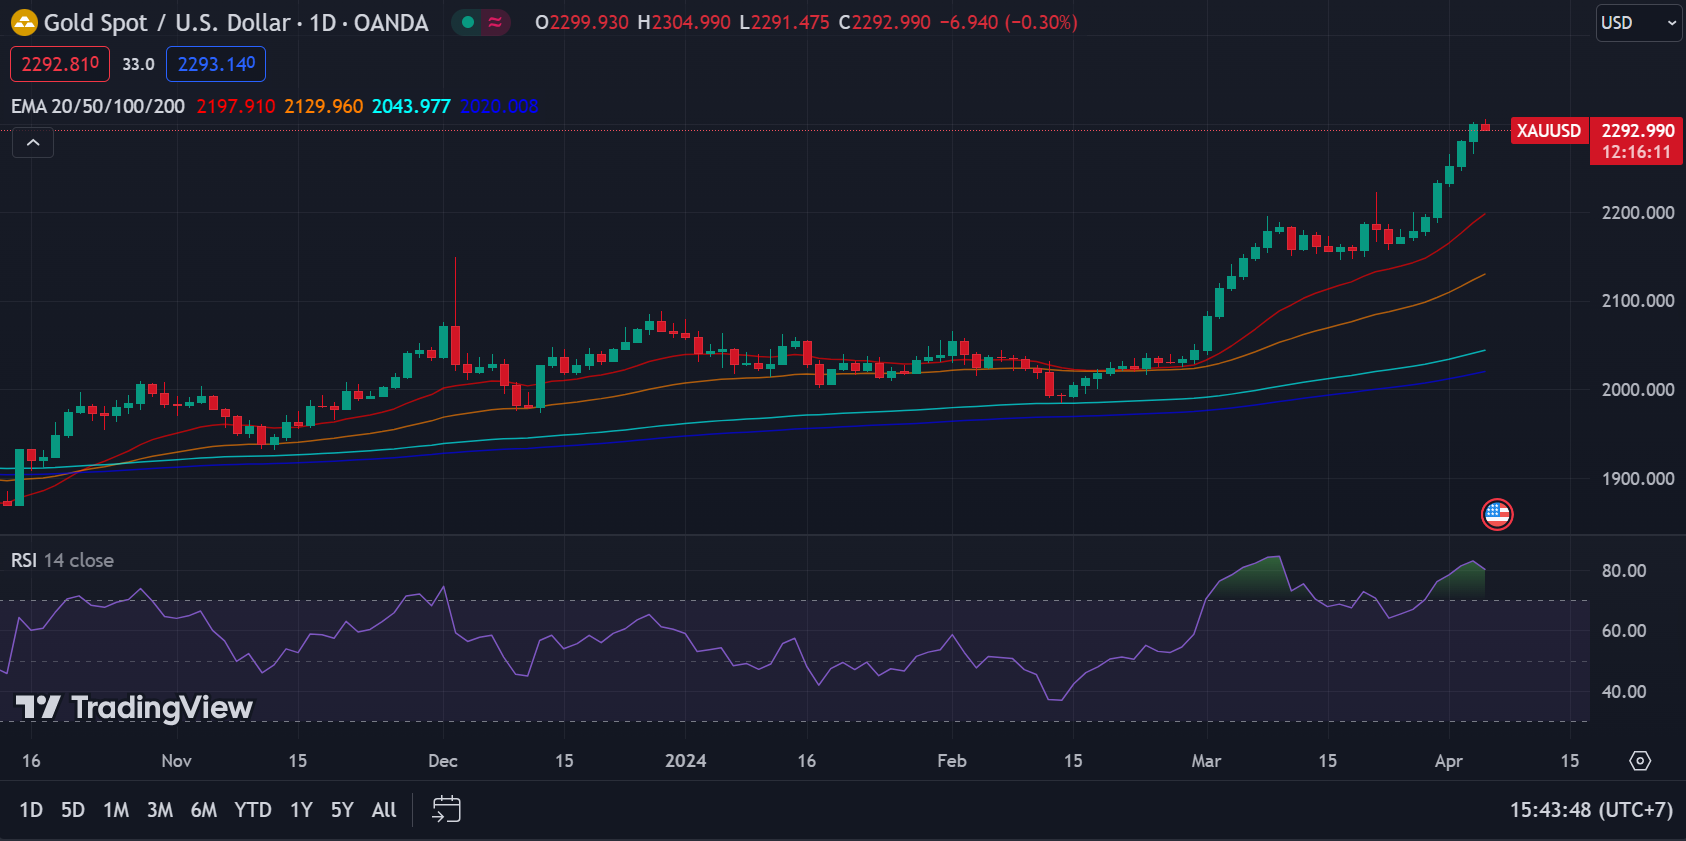The image size is (1686, 841).
Task: Click the Gold Spot symbol logo icon
Action: (x=24, y=22)
